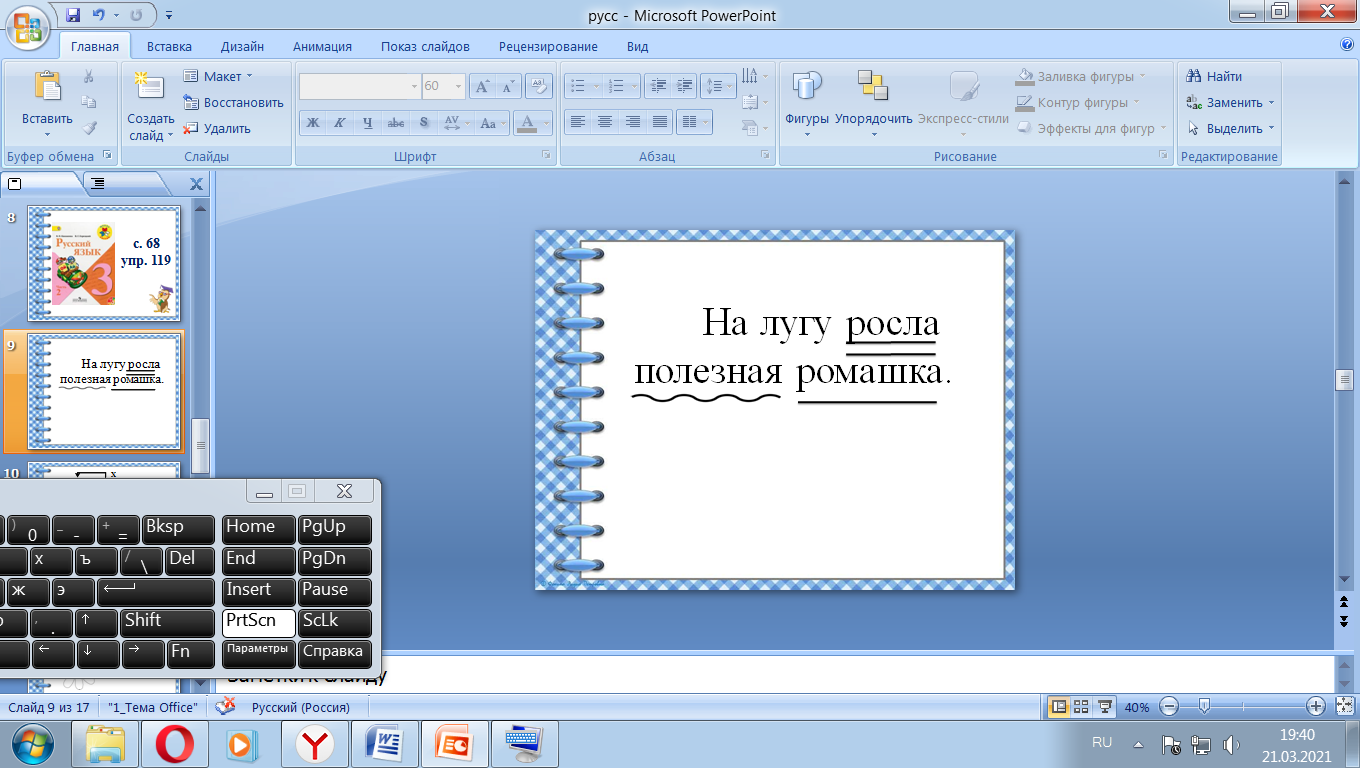Center-align the paragraph text

(605, 122)
